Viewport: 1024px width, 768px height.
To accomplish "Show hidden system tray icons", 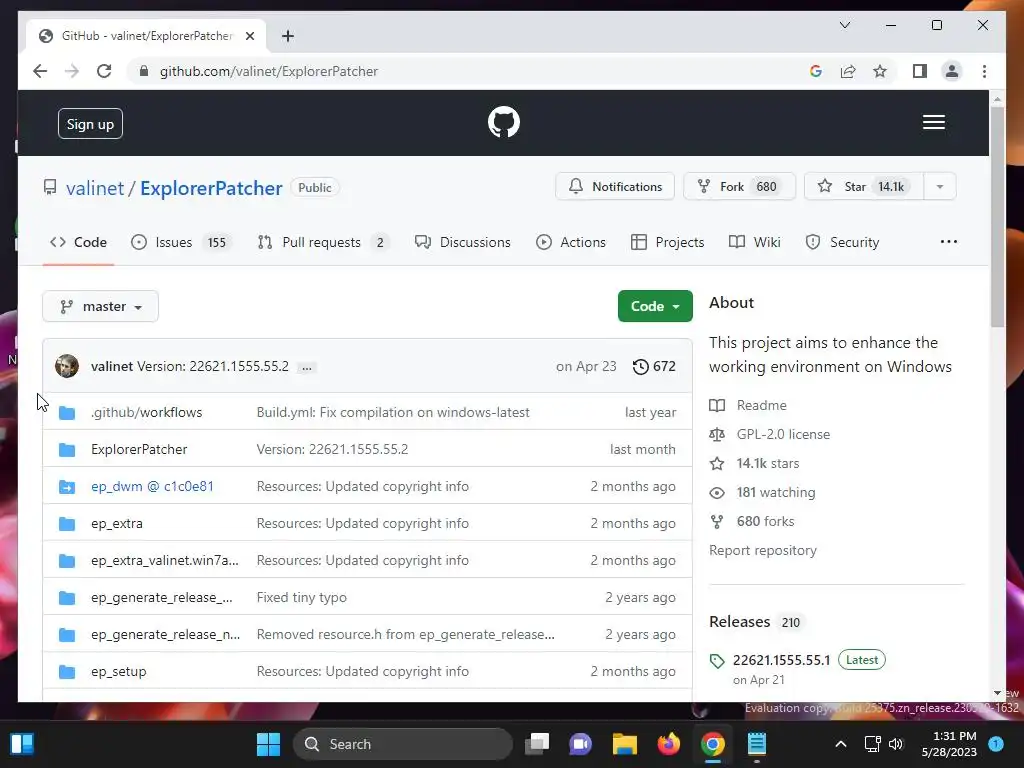I will click(840, 744).
